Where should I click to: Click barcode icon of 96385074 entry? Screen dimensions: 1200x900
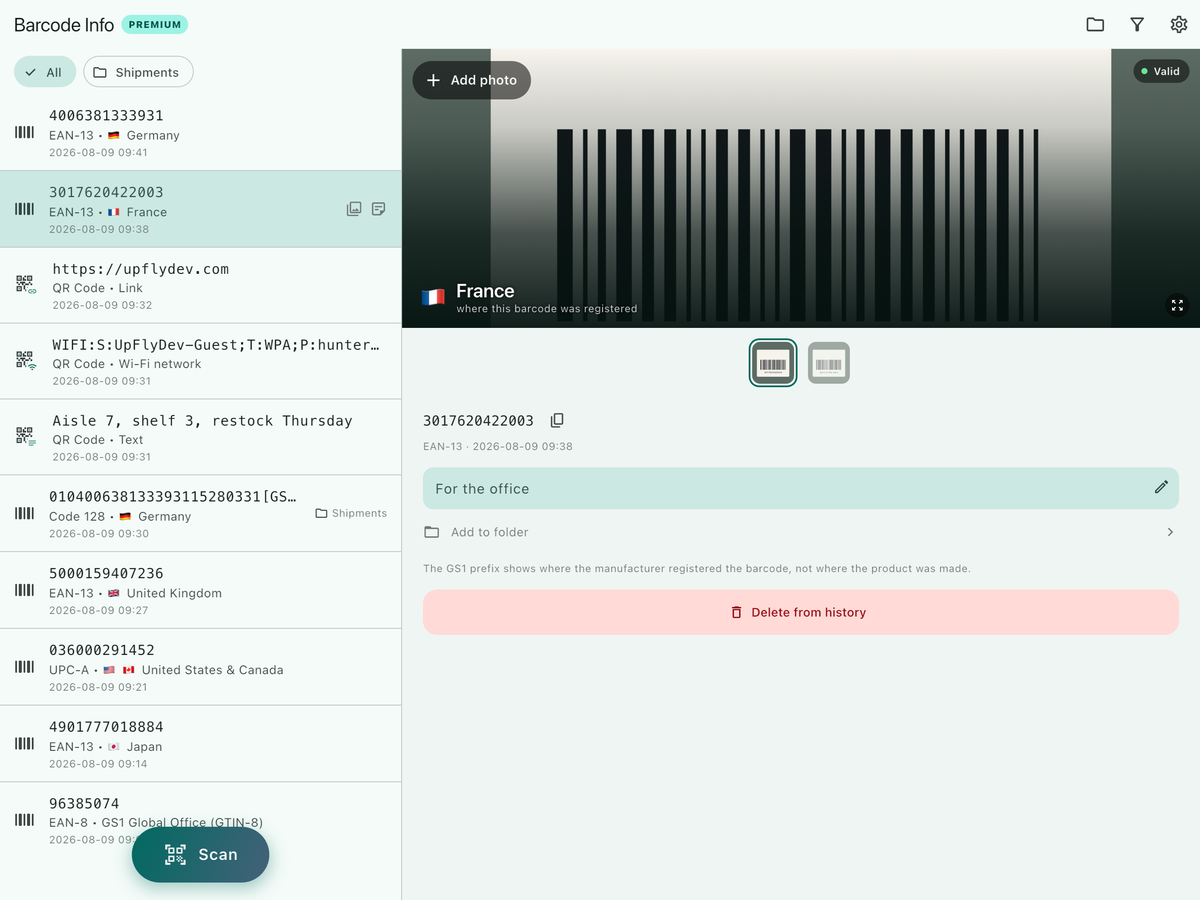coord(24,820)
